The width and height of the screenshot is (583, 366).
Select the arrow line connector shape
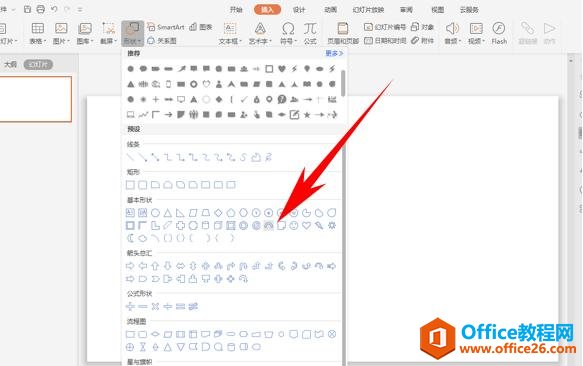143,157
